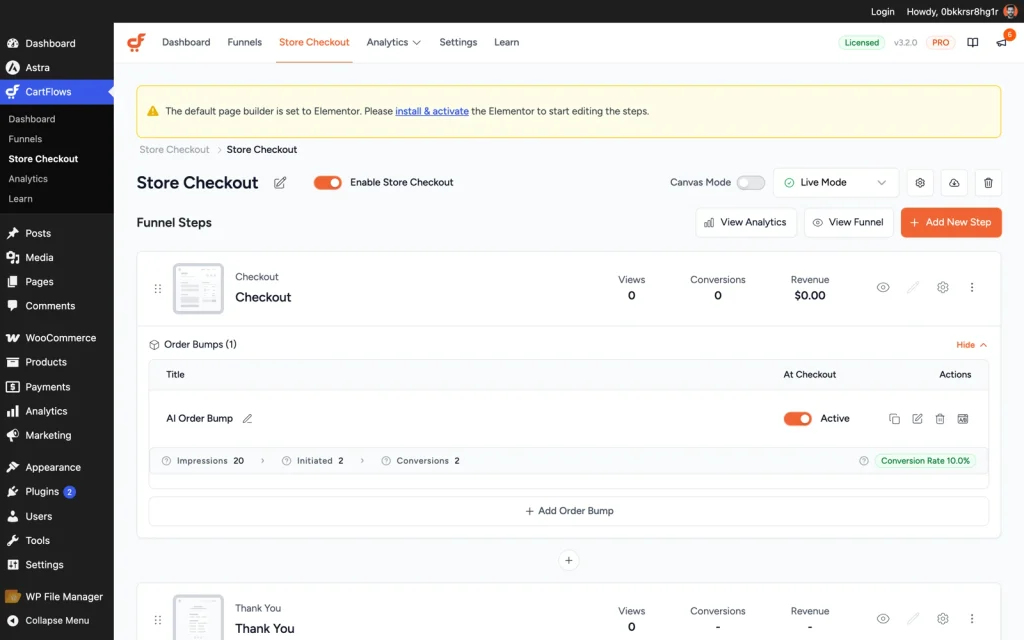Viewport: 1024px width, 640px height.
Task: Preview the Thank You step eye icon
Action: (x=883, y=618)
